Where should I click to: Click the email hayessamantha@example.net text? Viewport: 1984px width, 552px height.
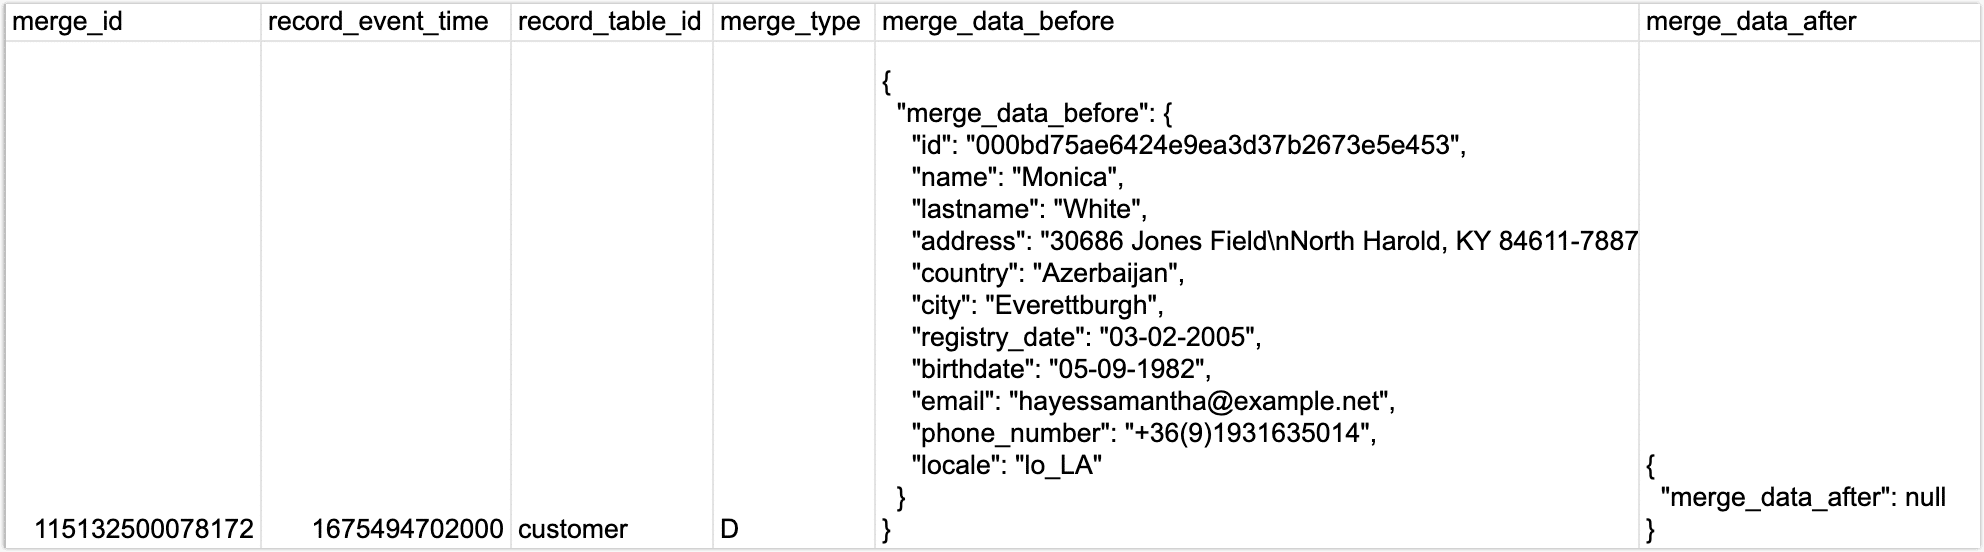pos(1200,401)
